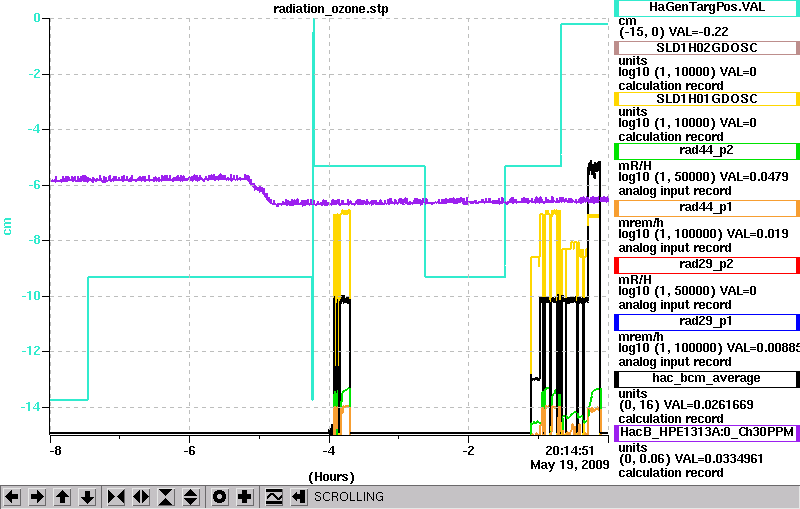Screen dimensions: 800x509
Task: Pan the graph left with the left arrow
Action: 12,497
